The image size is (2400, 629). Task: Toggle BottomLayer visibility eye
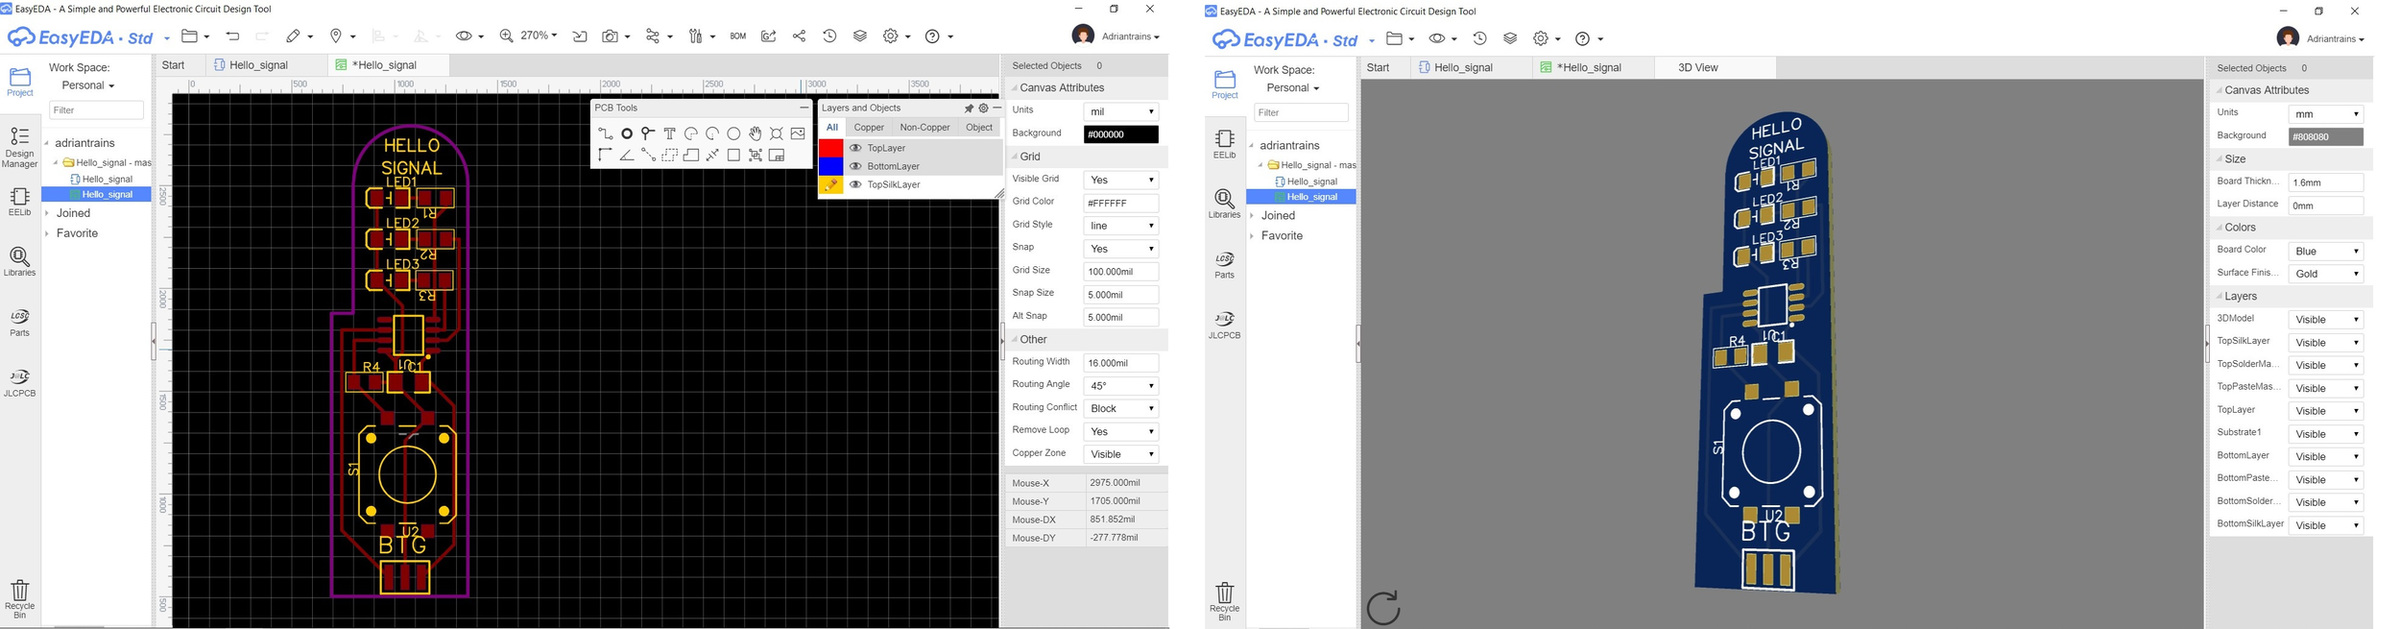pos(855,166)
